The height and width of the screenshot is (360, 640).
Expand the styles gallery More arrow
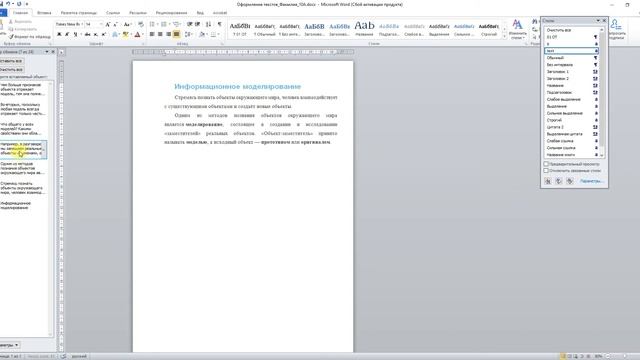click(x=504, y=36)
